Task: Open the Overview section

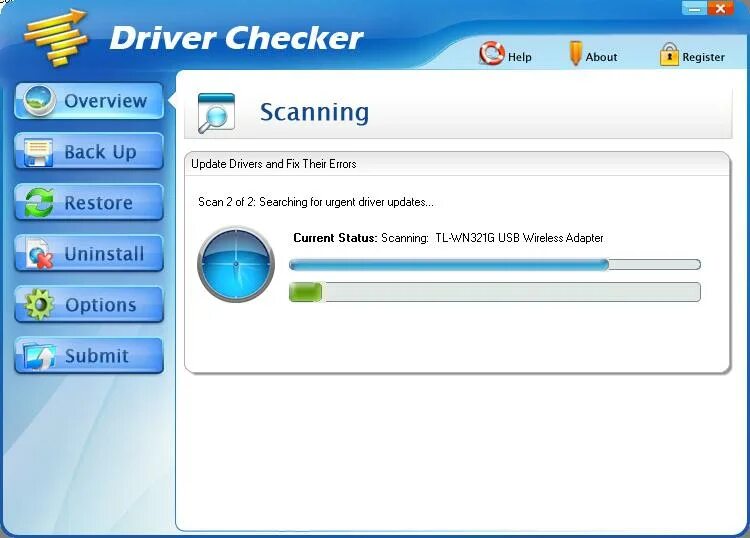Action: [x=89, y=101]
